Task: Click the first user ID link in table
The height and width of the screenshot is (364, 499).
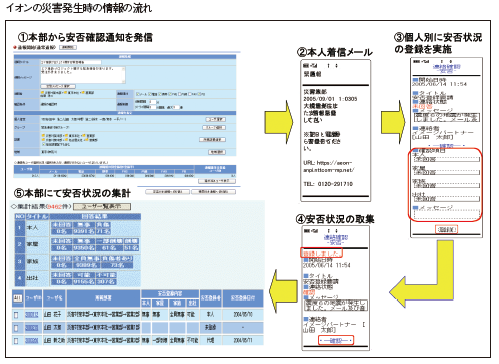Action: (x=32, y=315)
